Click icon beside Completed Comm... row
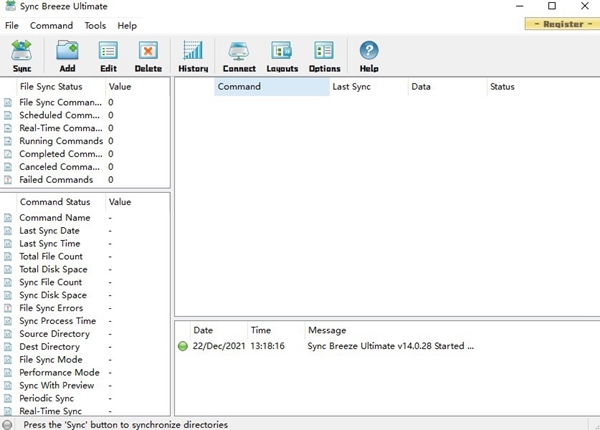The height and width of the screenshot is (430, 600). click(8, 154)
